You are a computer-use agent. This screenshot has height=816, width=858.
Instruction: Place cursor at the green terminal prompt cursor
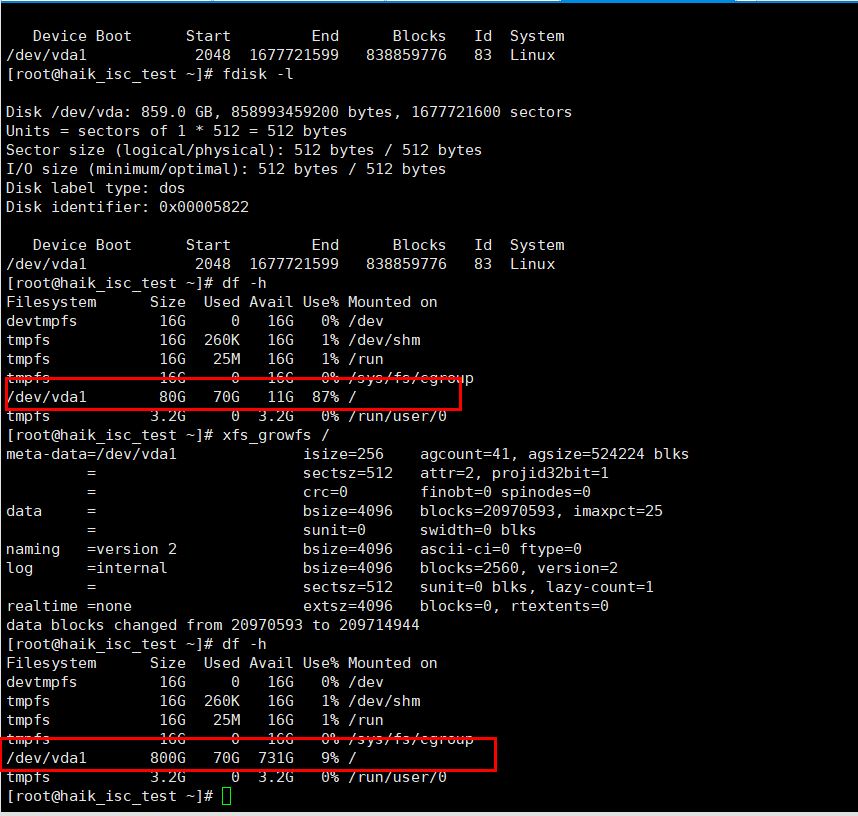tap(227, 796)
